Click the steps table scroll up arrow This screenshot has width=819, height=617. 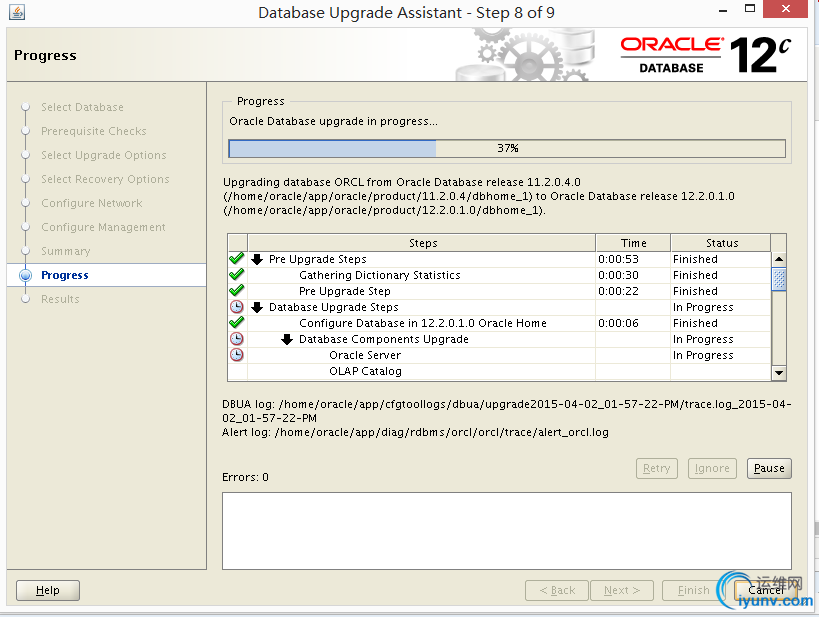(779, 259)
